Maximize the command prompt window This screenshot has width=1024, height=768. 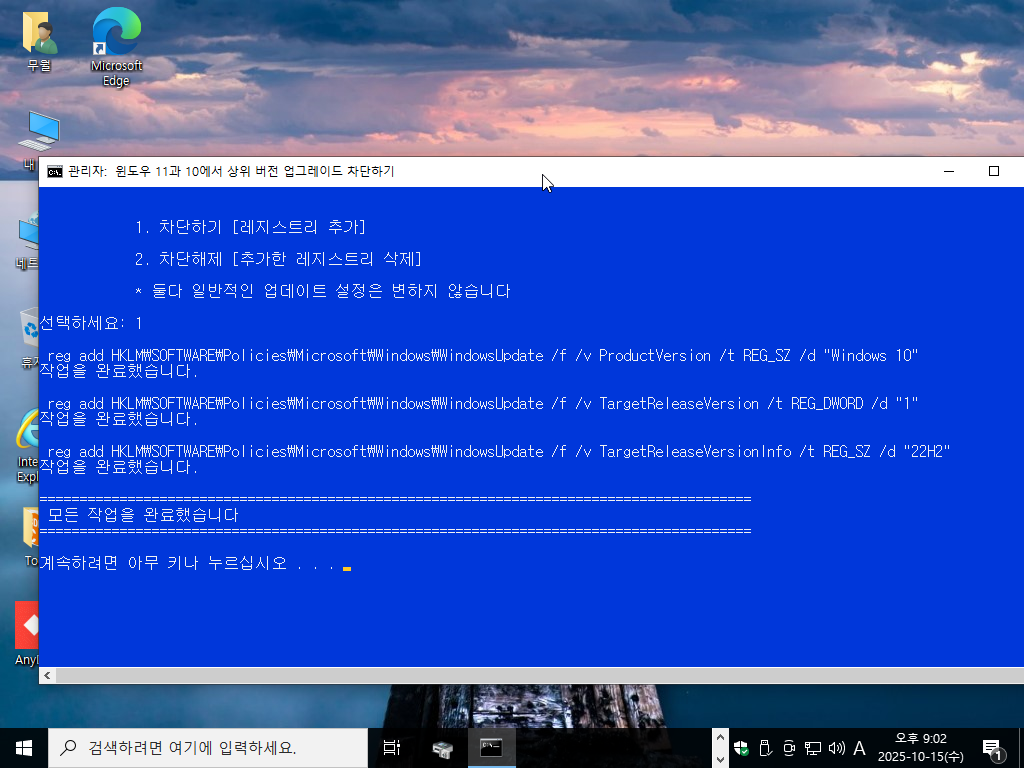(993, 171)
